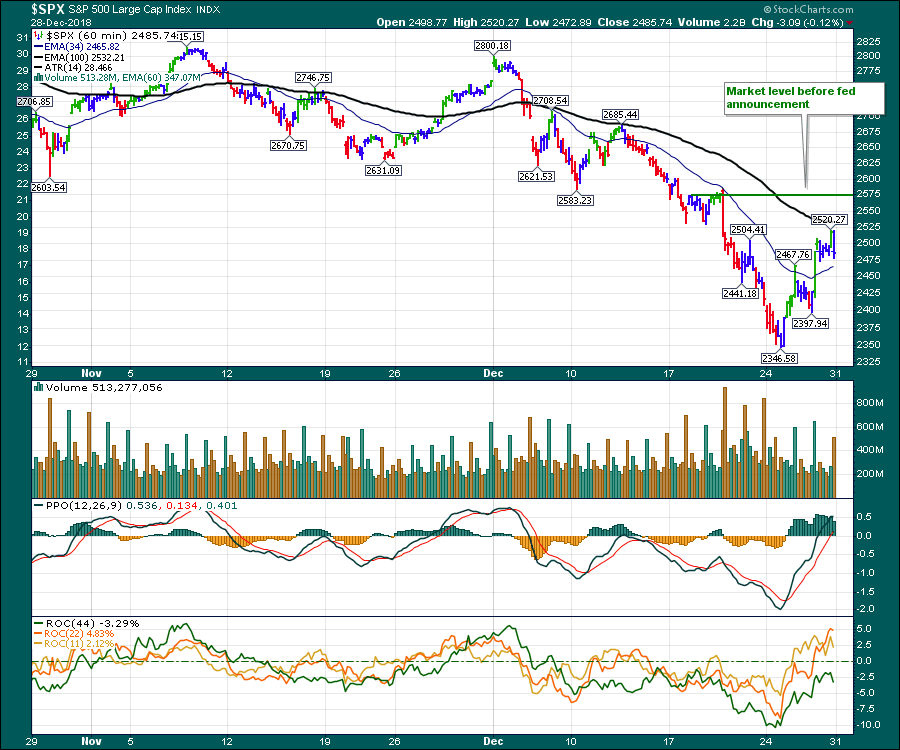
Task: Select the Market level before fed announcement note
Action: pyautogui.click(x=803, y=97)
